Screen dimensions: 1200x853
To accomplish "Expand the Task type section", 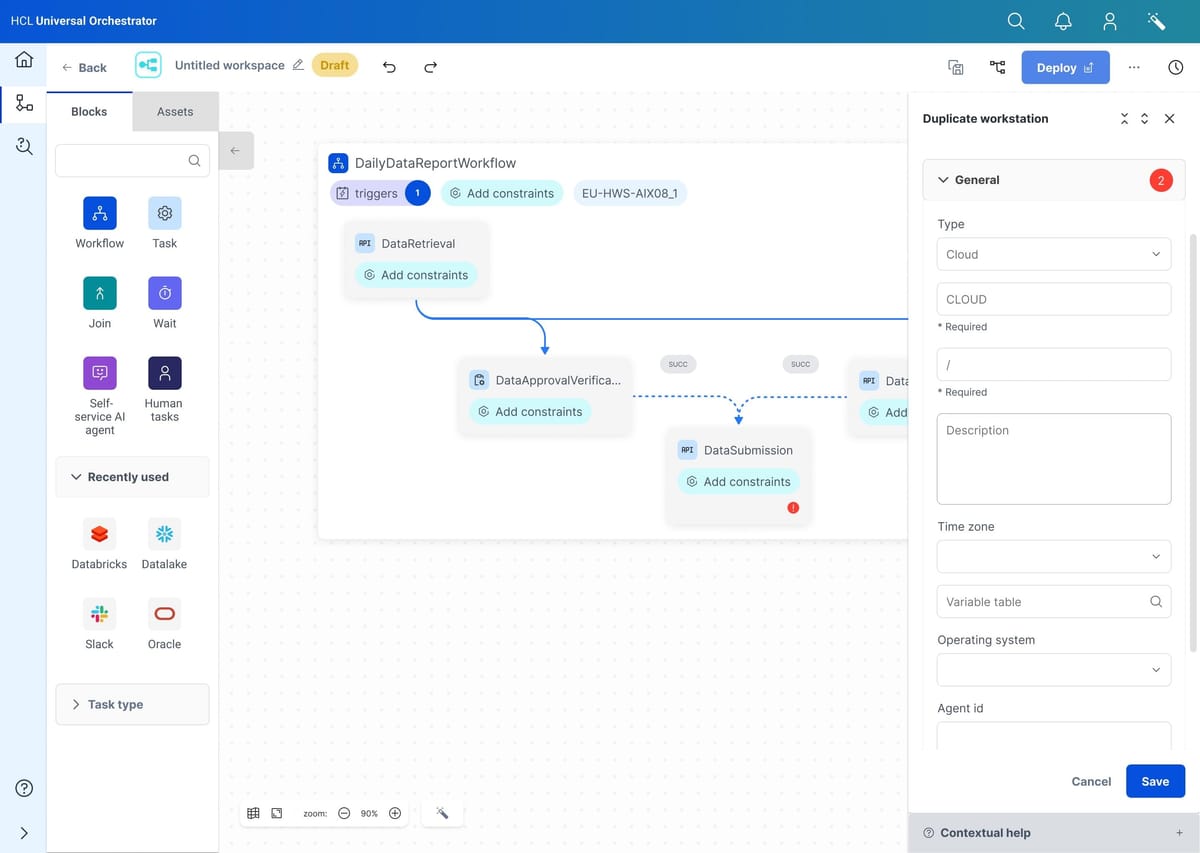I will 132,704.
